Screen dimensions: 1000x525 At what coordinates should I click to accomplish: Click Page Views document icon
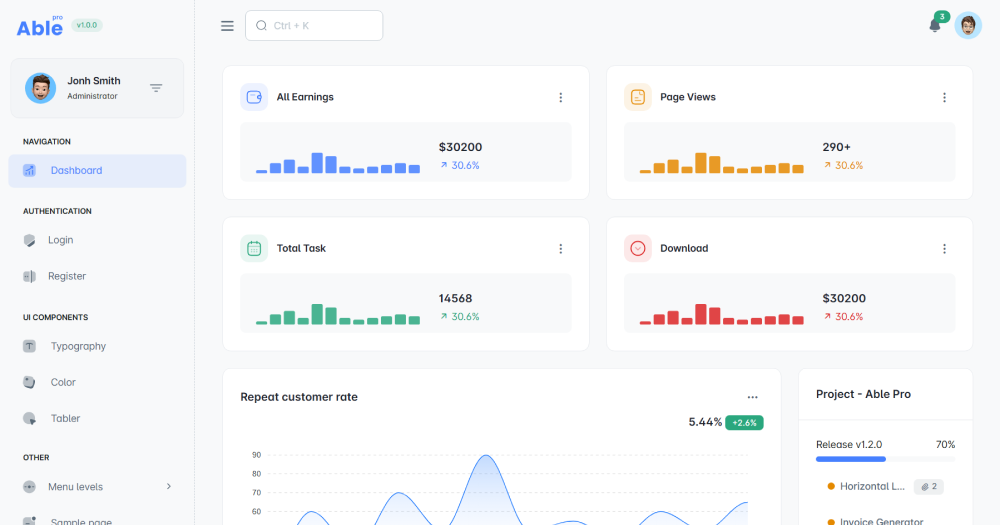coord(638,97)
